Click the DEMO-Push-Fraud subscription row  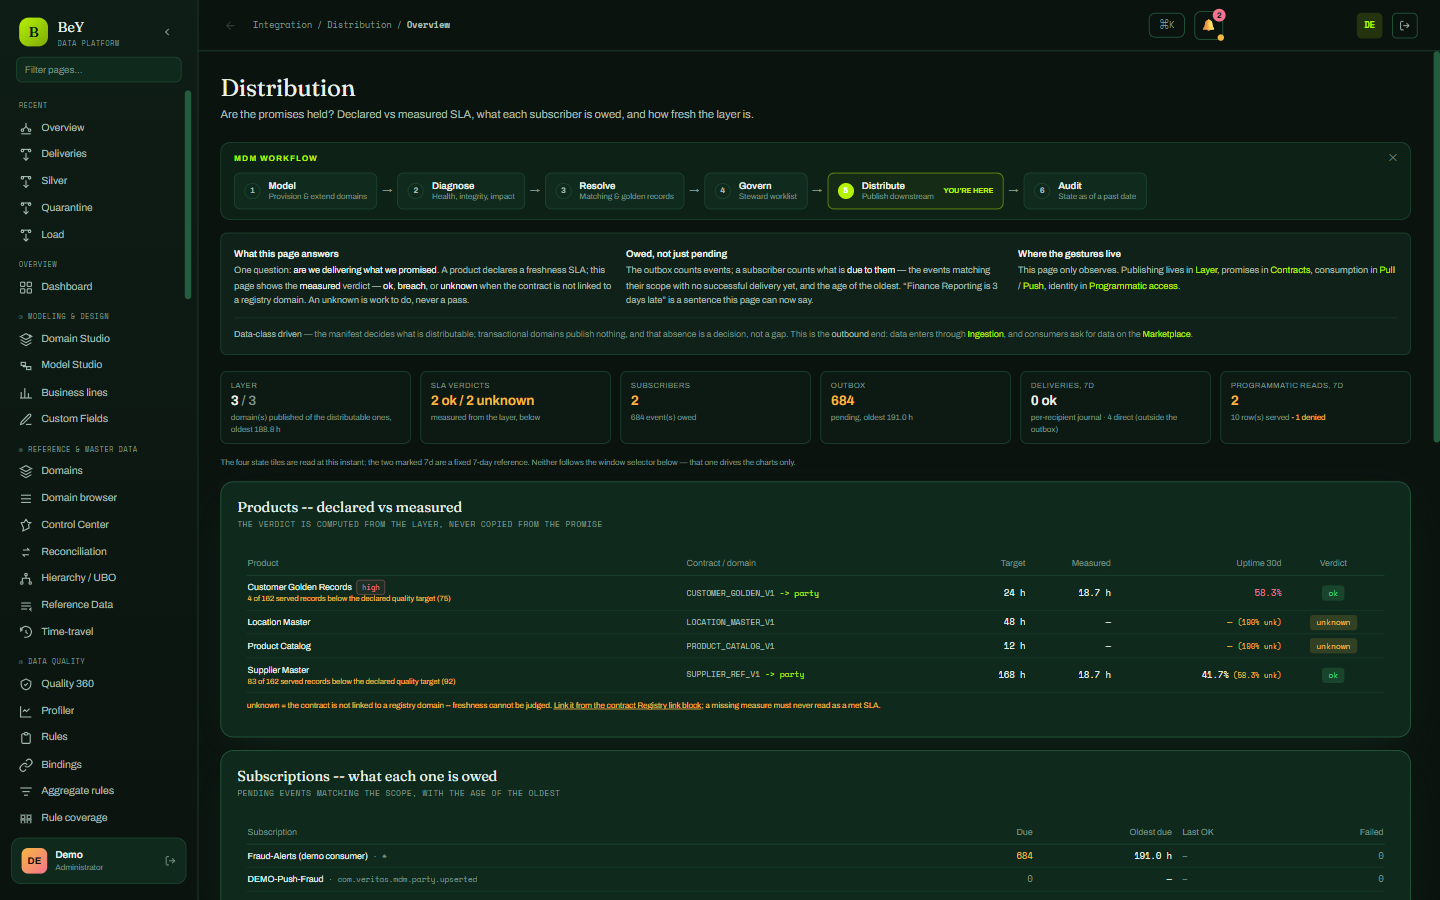[x=815, y=879]
